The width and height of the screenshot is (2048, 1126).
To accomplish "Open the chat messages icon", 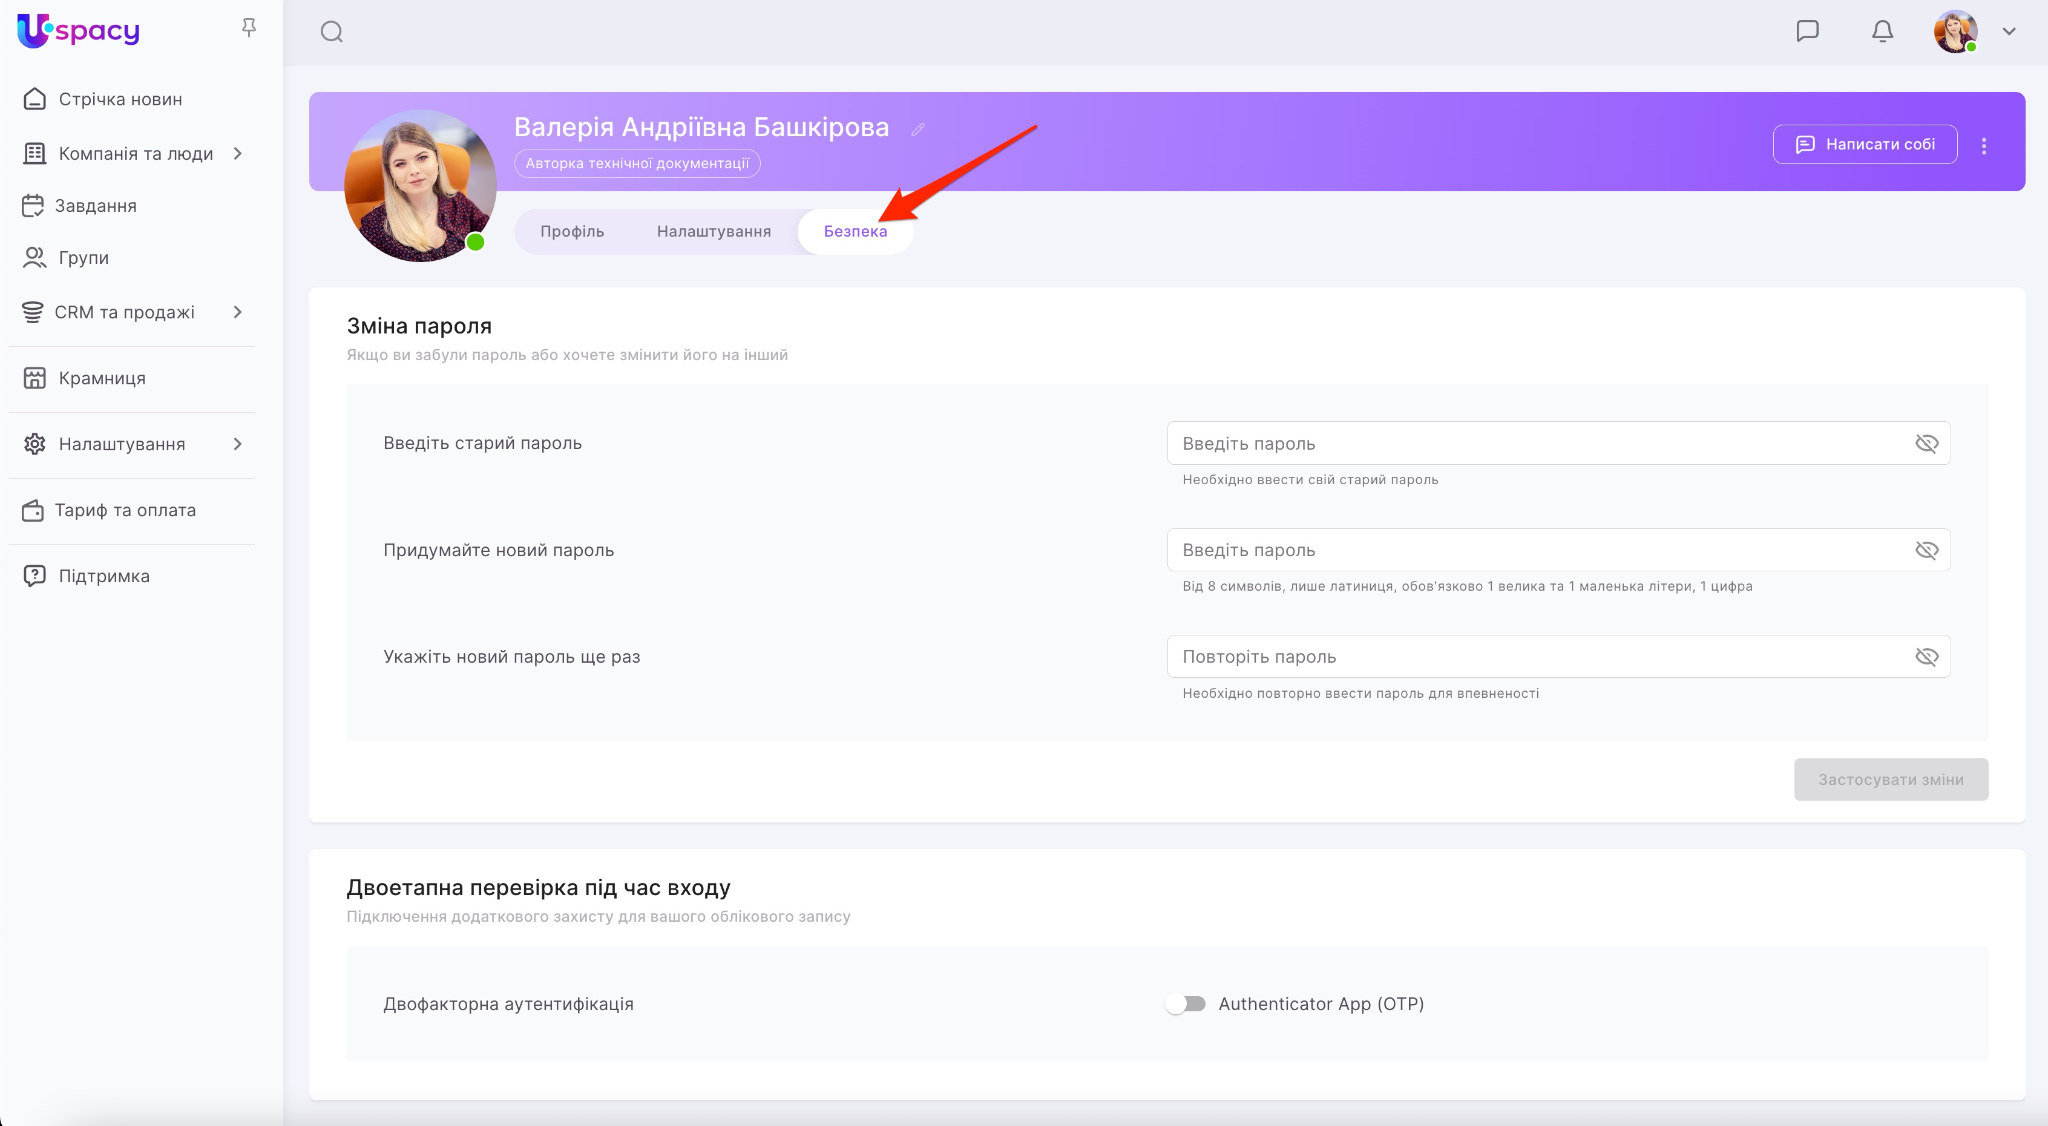I will pyautogui.click(x=1807, y=31).
